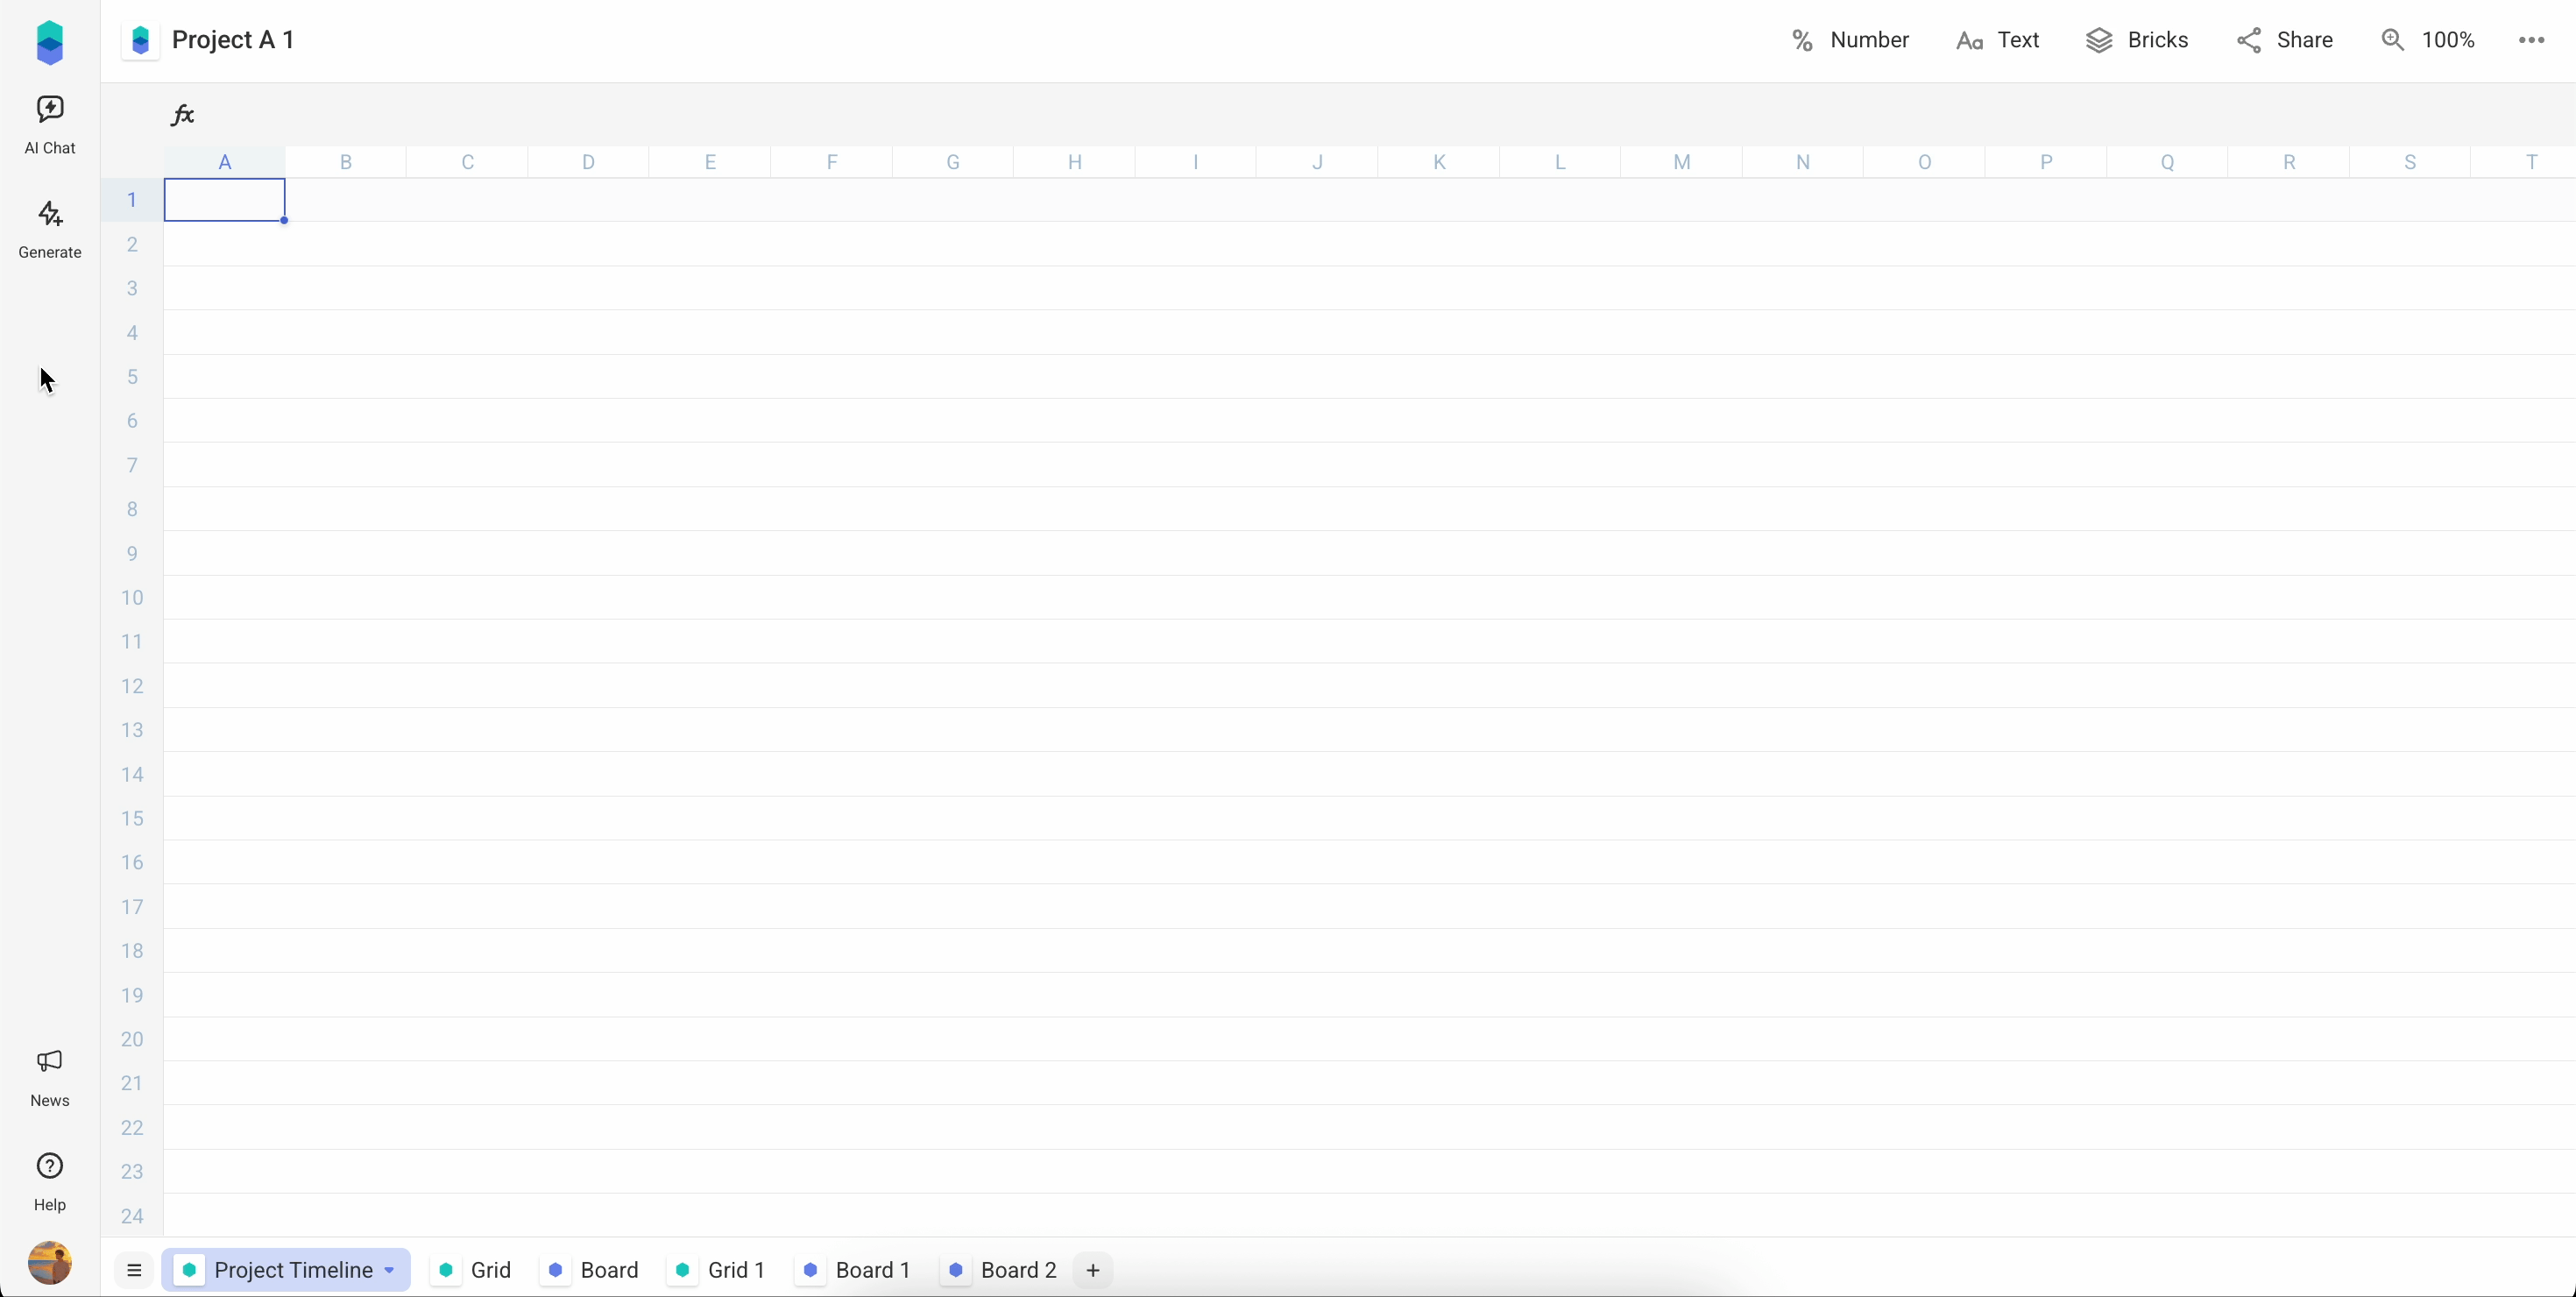The height and width of the screenshot is (1297, 2576).
Task: Open the sheet list hamburger menu
Action: pyautogui.click(x=134, y=1269)
